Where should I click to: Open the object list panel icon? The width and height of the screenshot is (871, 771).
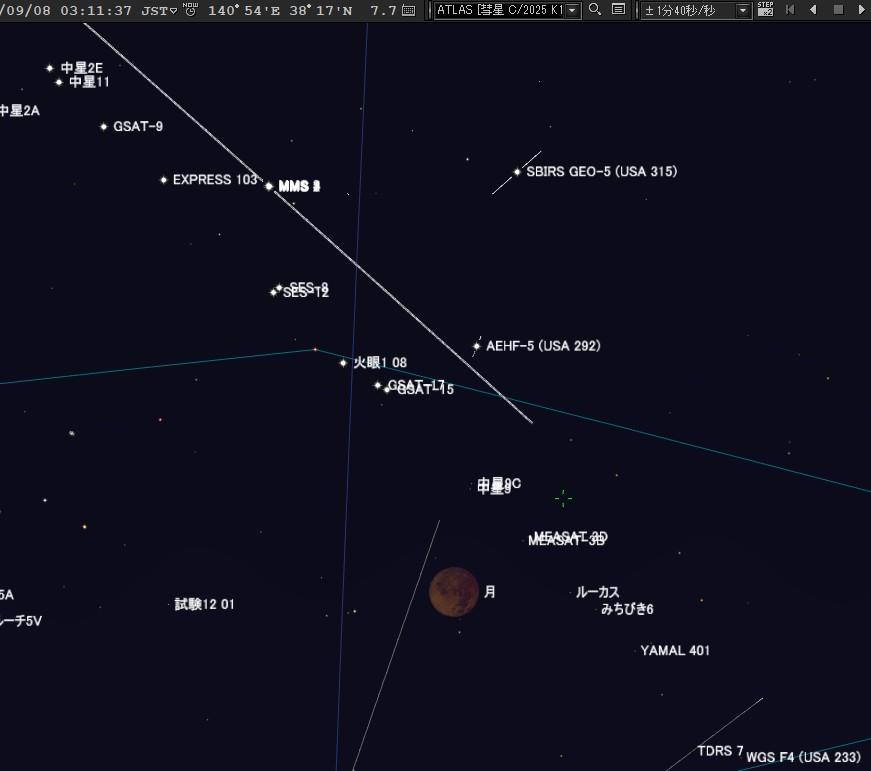(619, 10)
